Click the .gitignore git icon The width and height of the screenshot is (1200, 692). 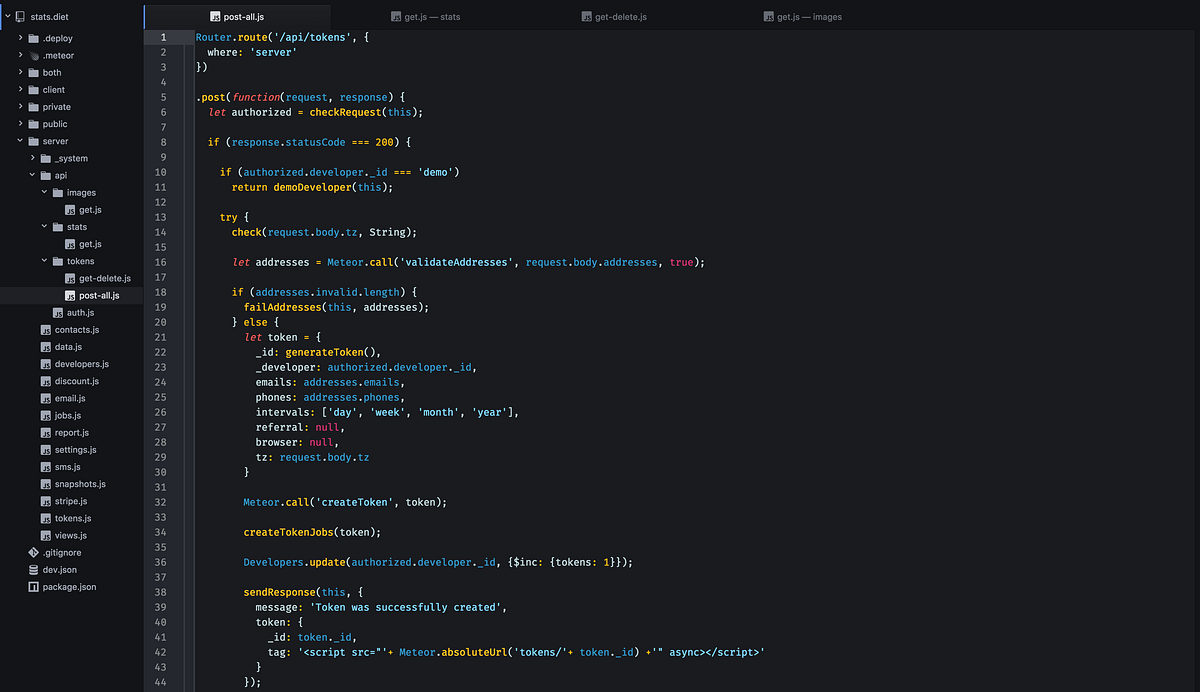point(33,552)
